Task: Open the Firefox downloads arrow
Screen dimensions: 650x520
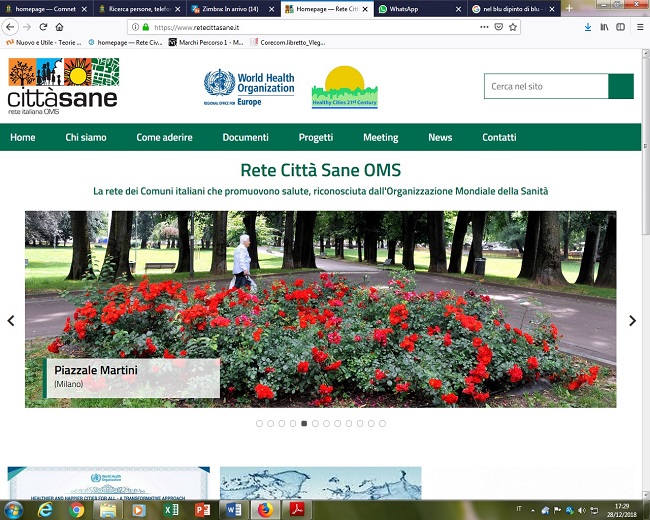Action: pyautogui.click(x=587, y=27)
